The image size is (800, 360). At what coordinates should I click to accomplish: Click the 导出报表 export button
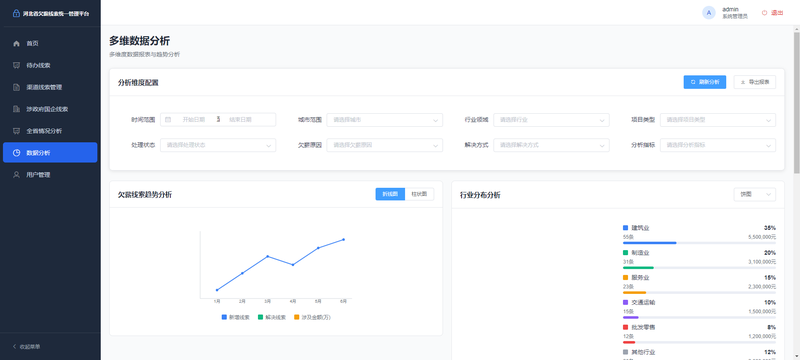[x=755, y=82]
